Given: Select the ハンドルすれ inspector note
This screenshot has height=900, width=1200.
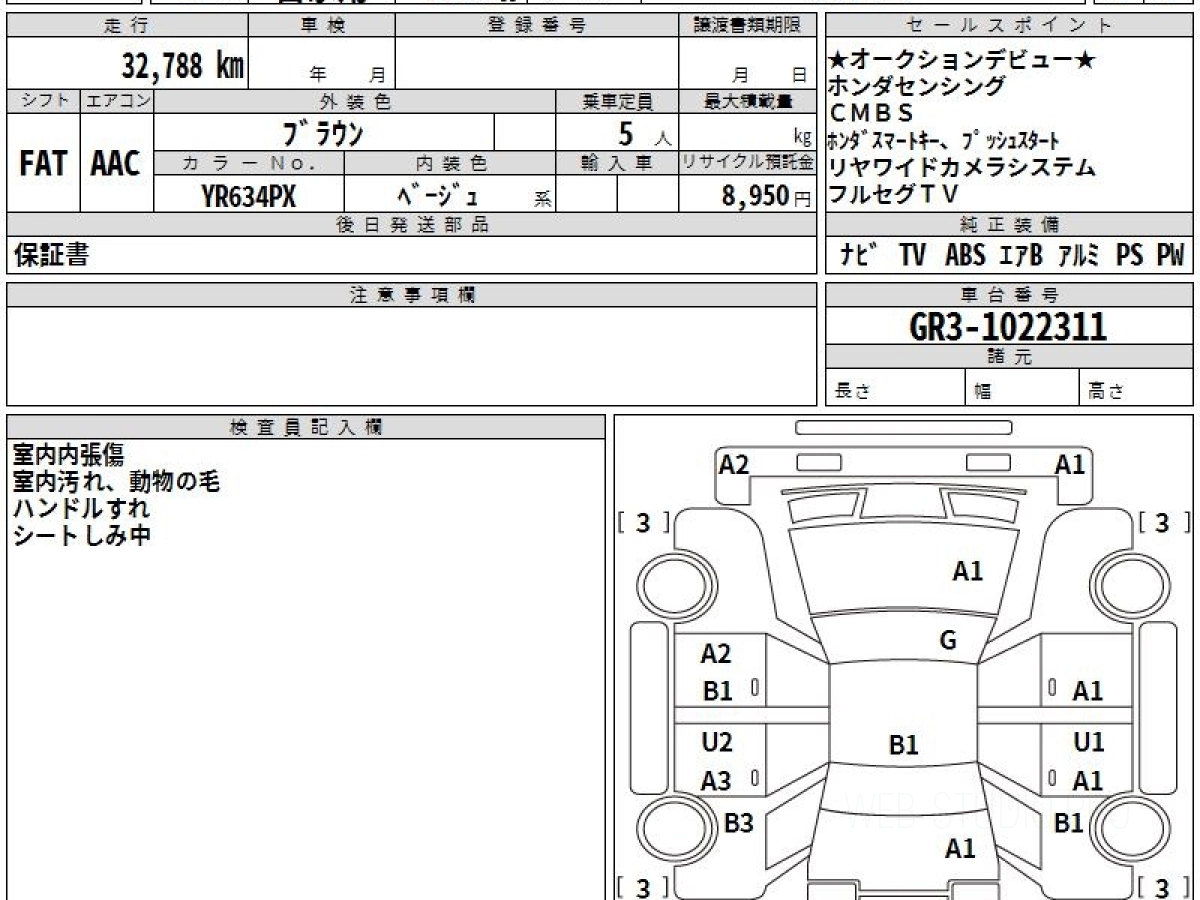Looking at the screenshot, I should click(81, 508).
